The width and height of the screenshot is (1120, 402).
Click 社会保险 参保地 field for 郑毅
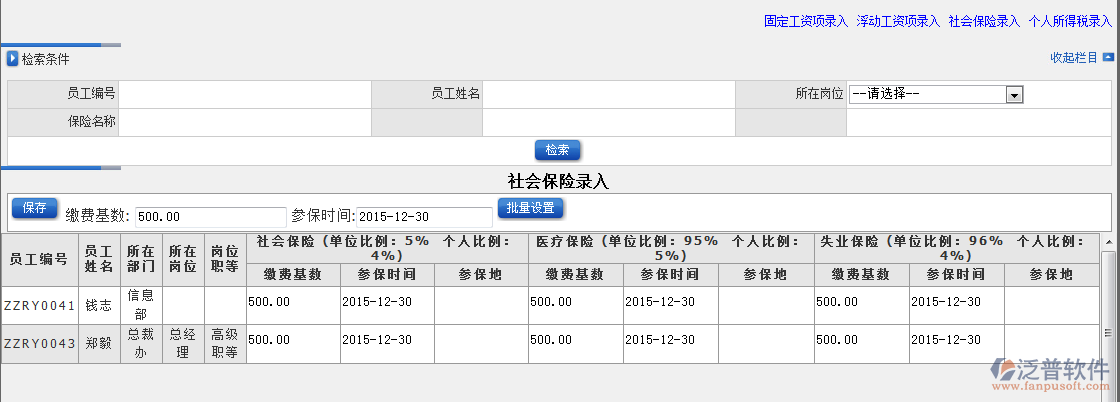(481, 343)
